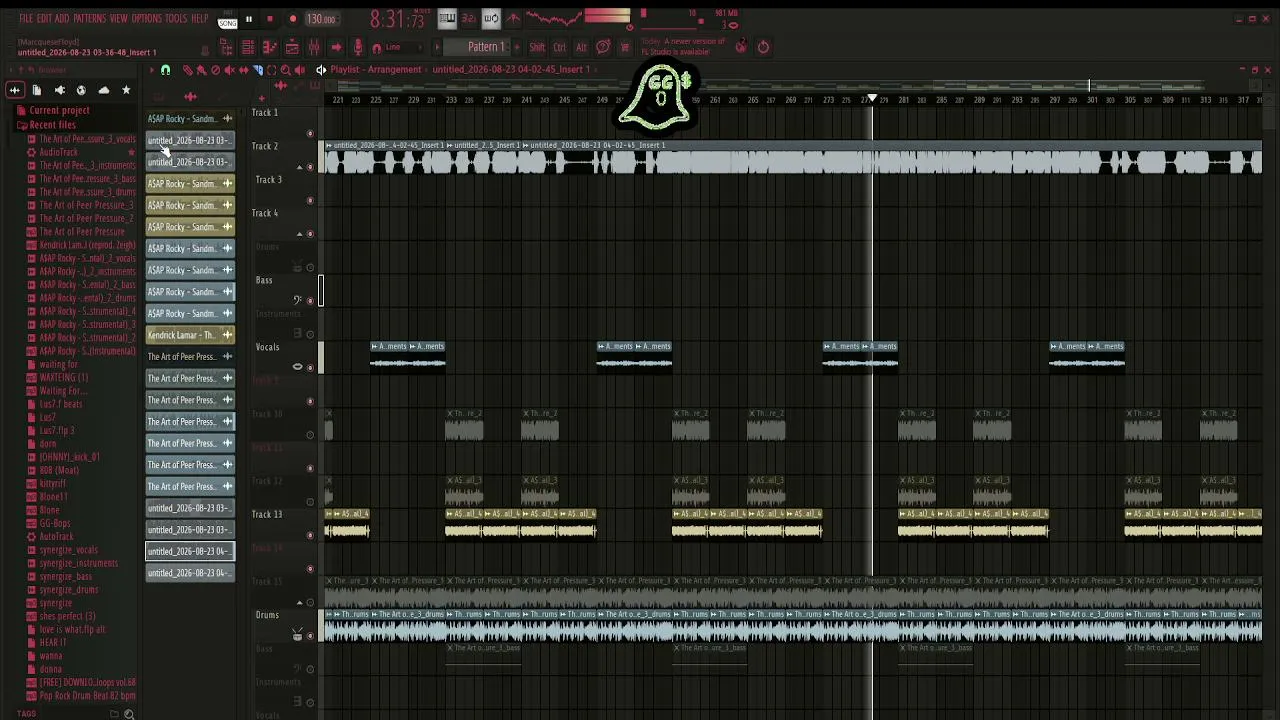1280x720 pixels.
Task: Click the Shift modifier button
Action: coord(537,47)
